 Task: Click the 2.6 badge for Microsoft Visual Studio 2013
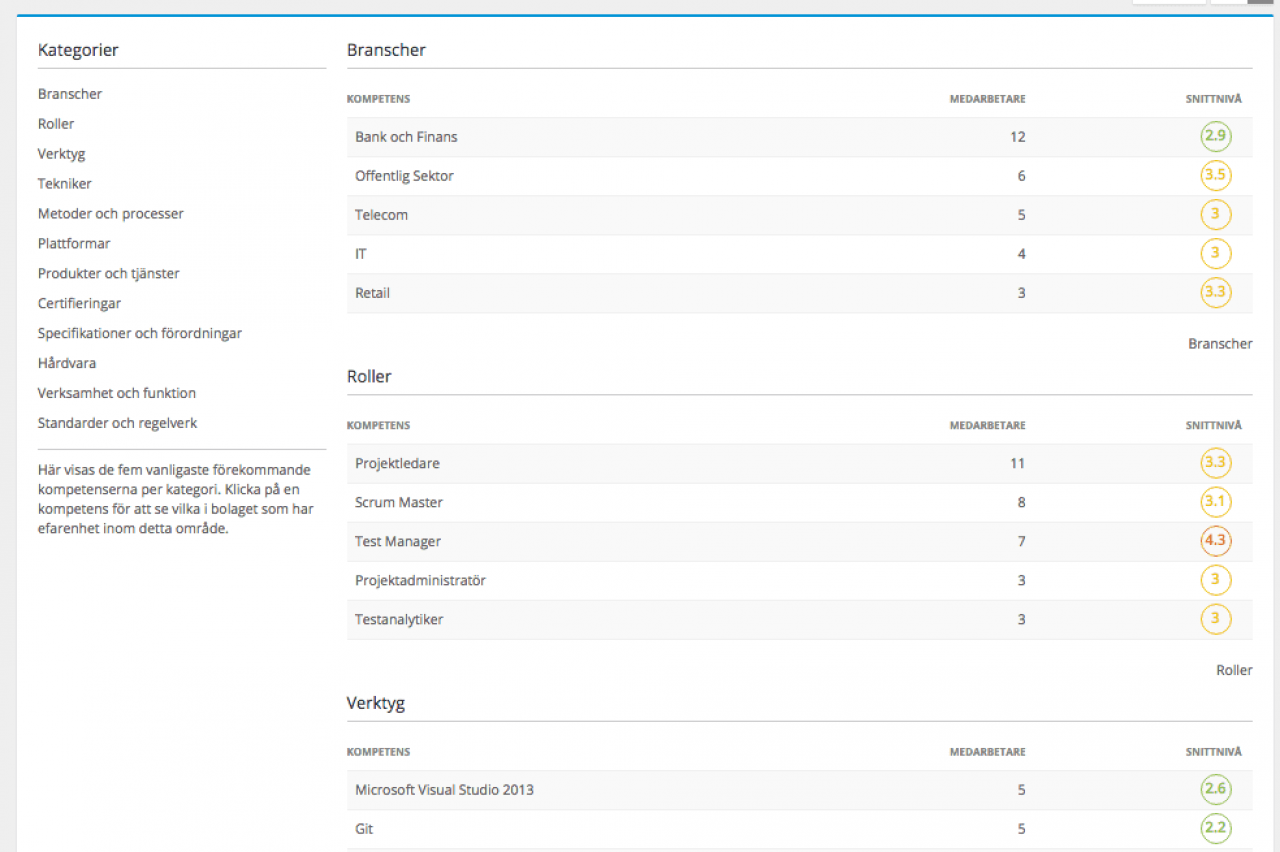(1215, 790)
